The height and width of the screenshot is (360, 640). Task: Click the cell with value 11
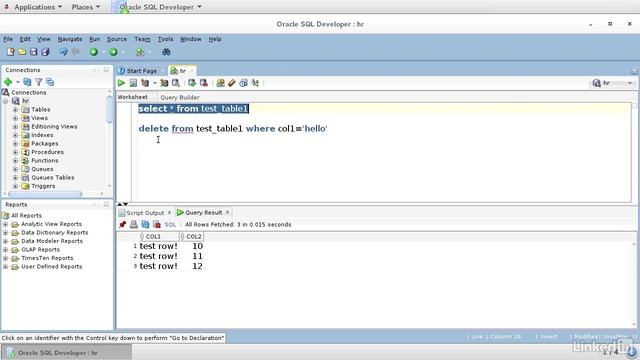click(197, 256)
